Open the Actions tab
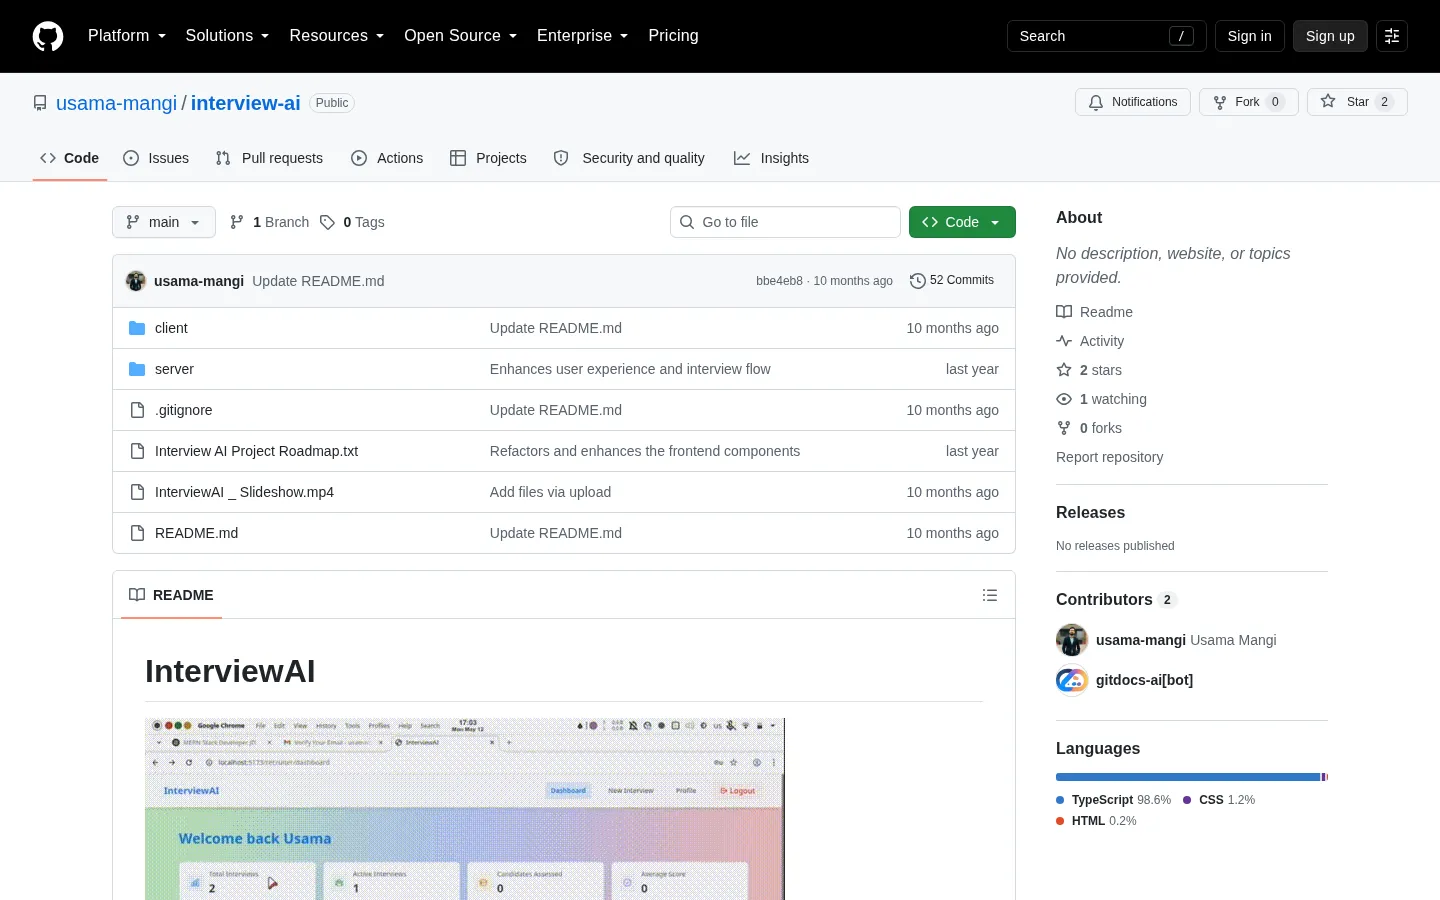This screenshot has height=900, width=1440. [387, 158]
